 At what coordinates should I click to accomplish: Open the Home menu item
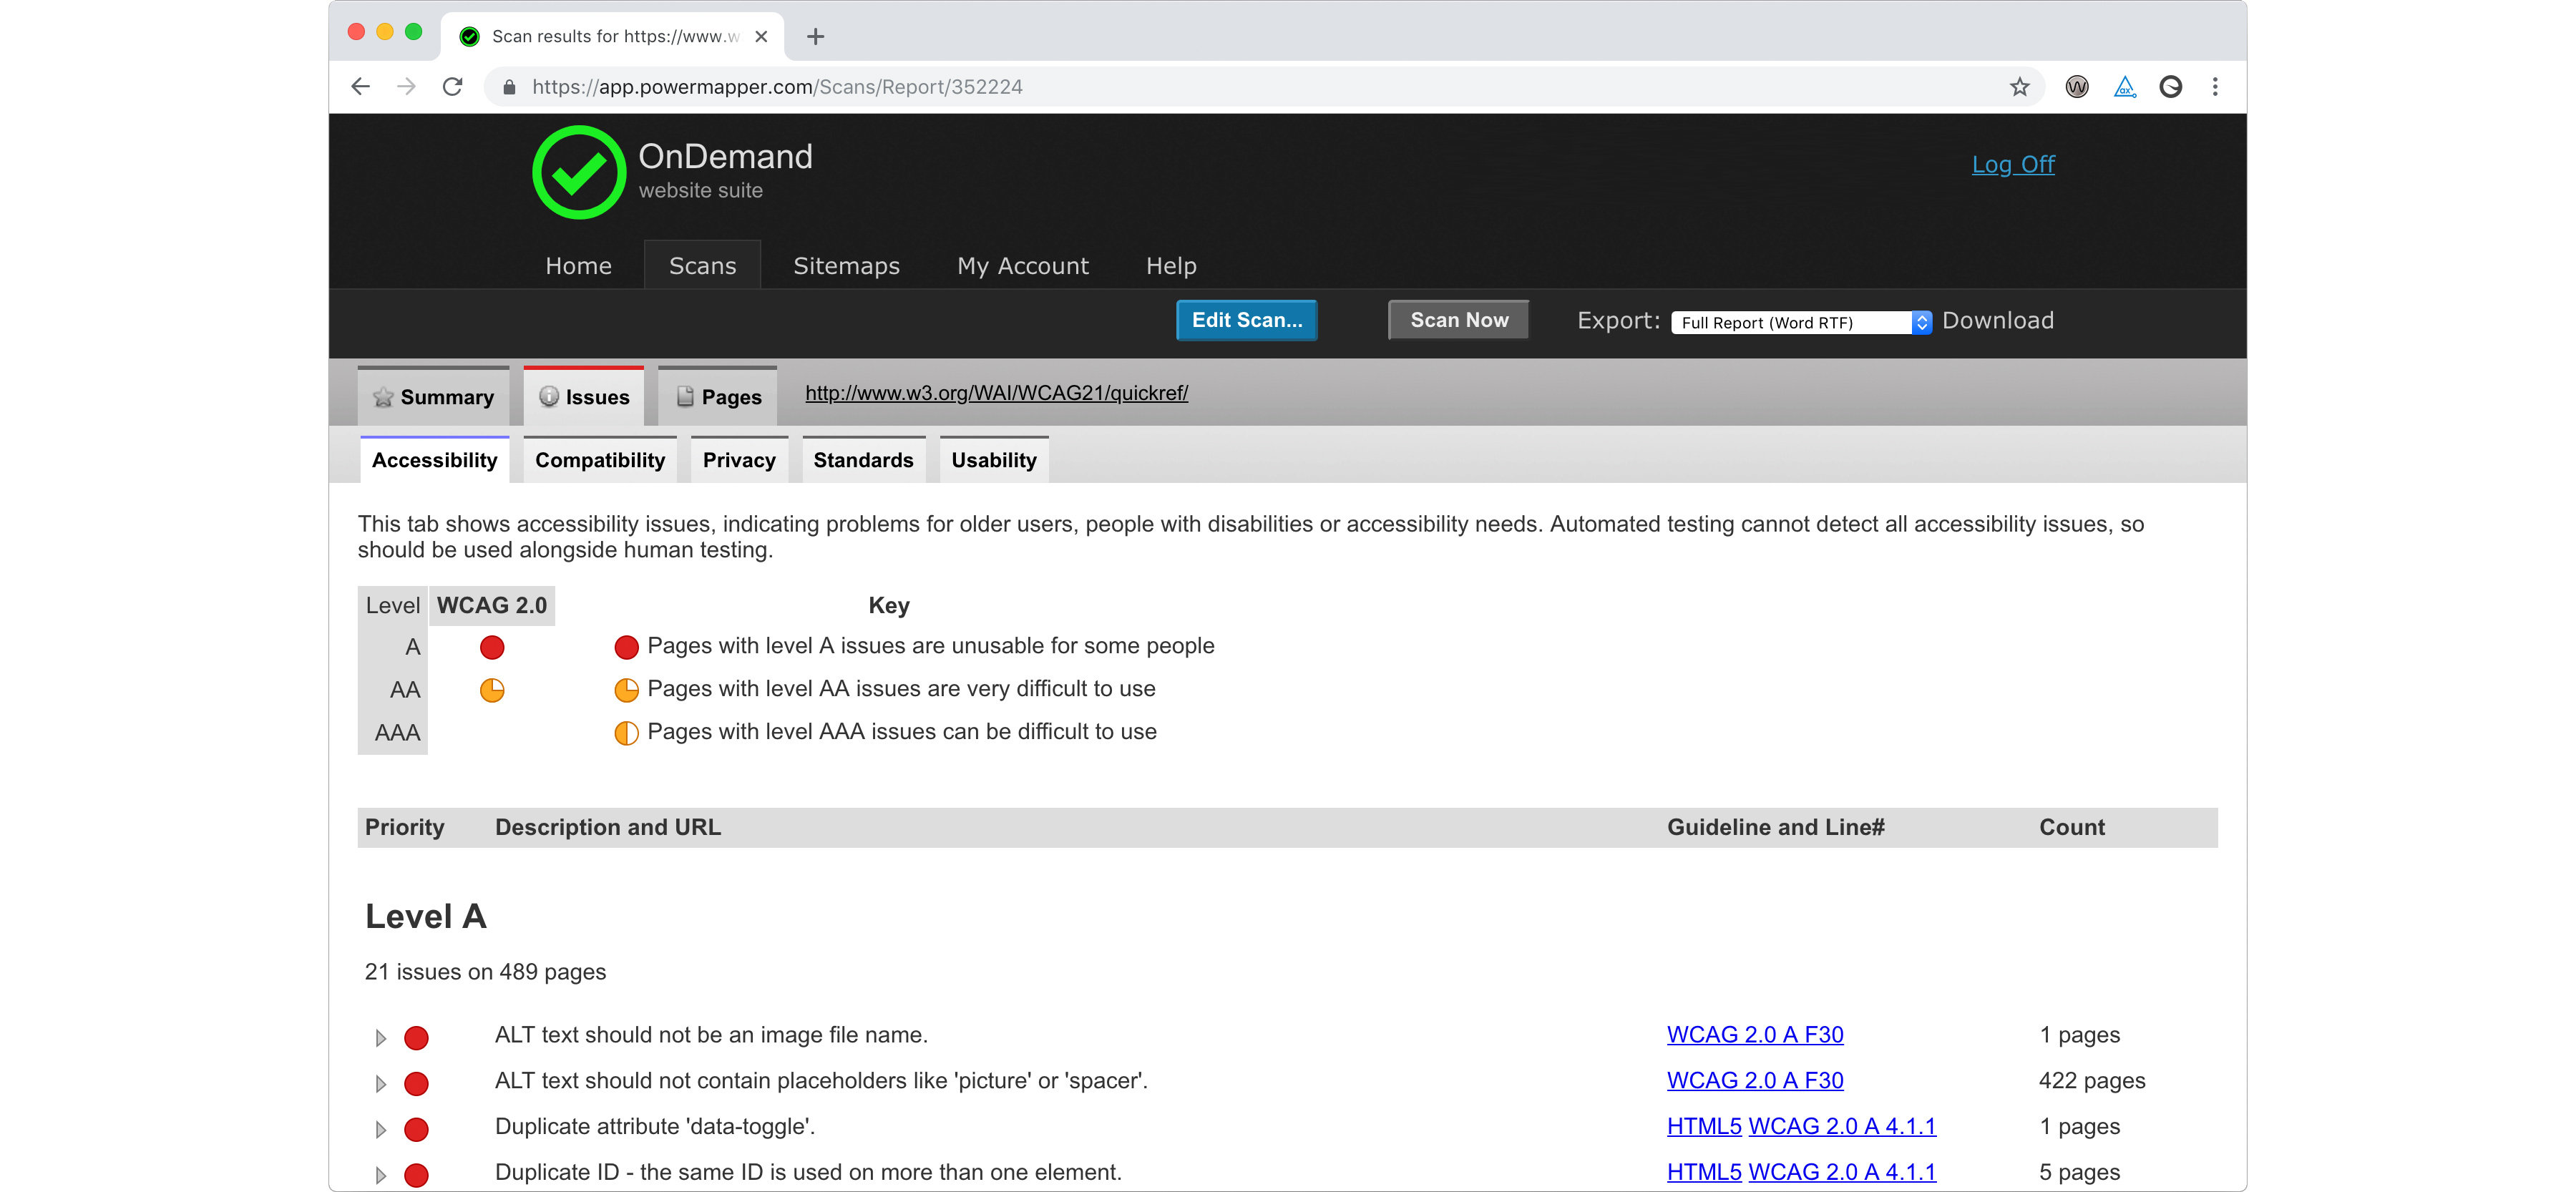pos(578,265)
